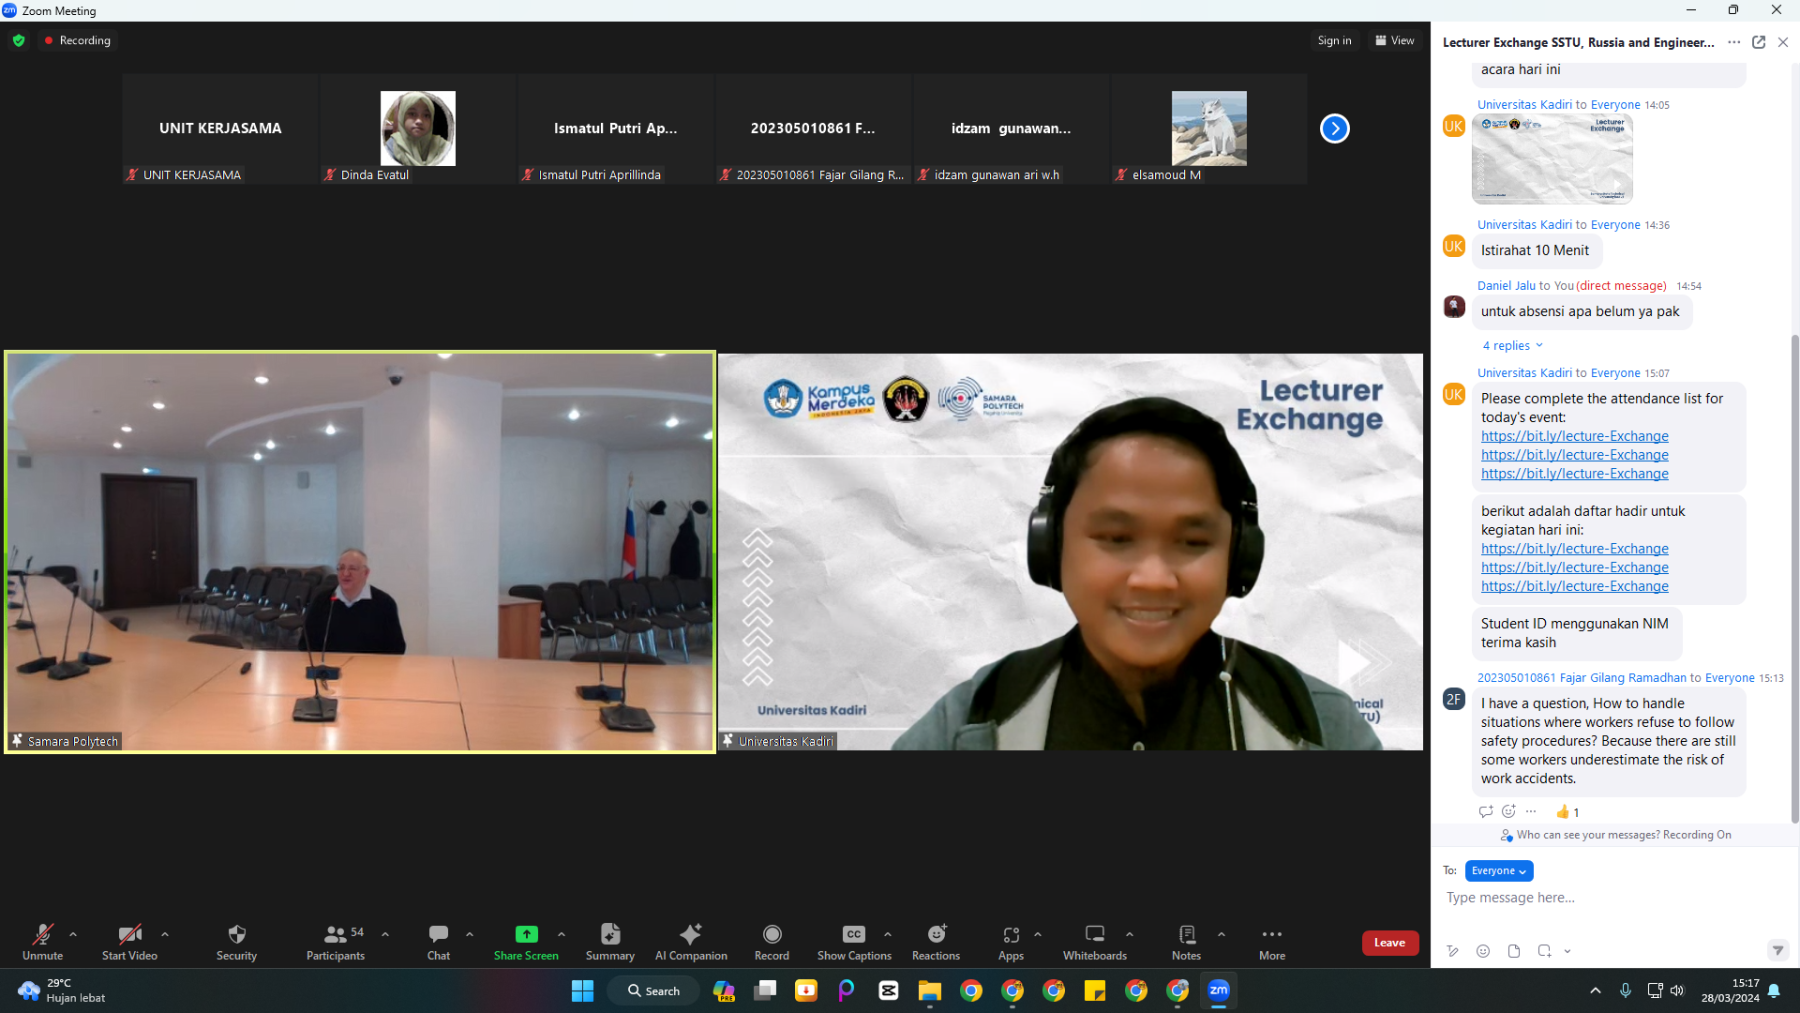Open audio options arrow beside Unmute
1800x1013 pixels.
73,934
